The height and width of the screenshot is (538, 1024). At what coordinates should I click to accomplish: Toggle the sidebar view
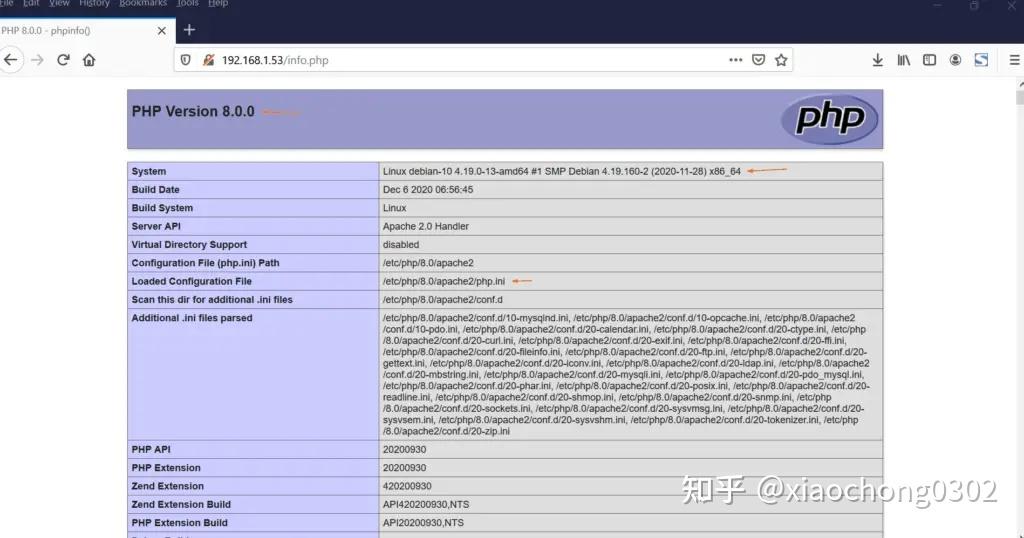pyautogui.click(x=929, y=60)
